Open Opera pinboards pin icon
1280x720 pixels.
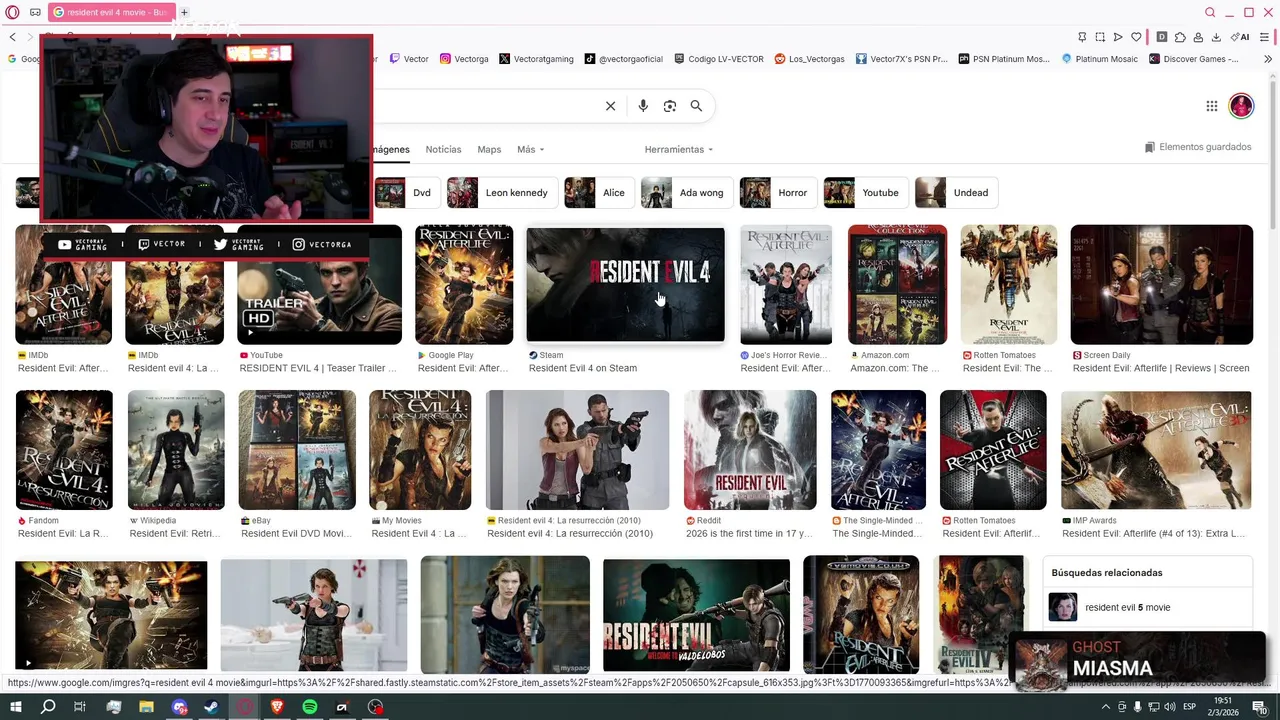1082,37
